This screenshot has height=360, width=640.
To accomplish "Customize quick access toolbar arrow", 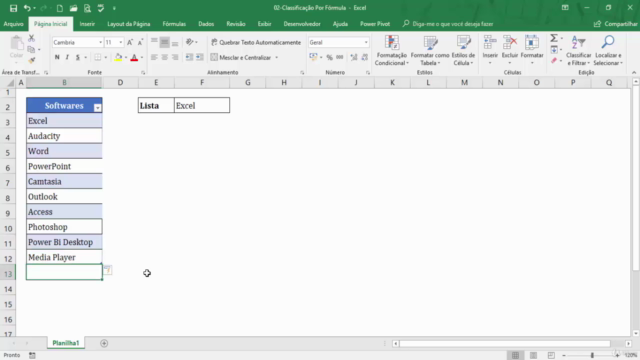I will [114, 8].
